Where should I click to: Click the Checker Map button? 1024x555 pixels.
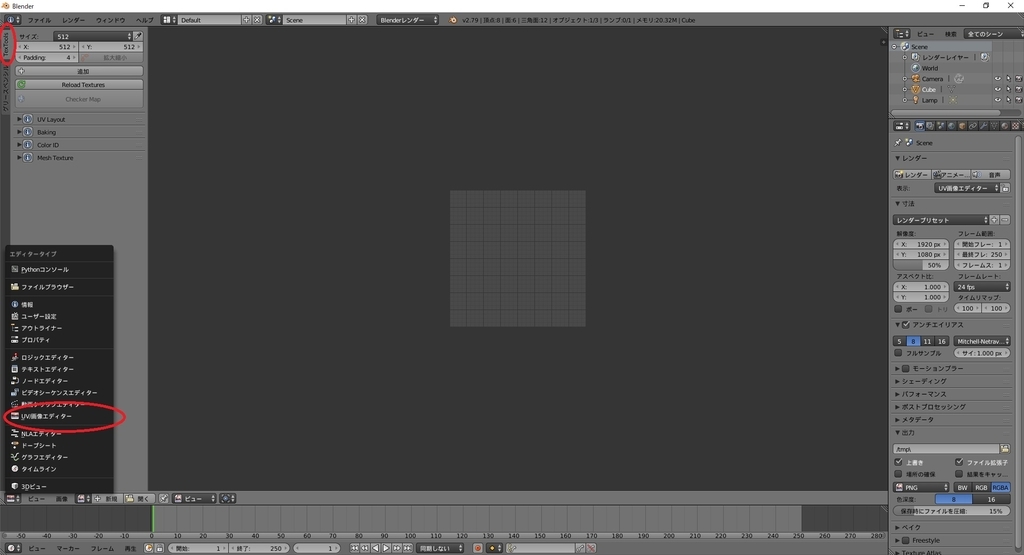pos(79,99)
